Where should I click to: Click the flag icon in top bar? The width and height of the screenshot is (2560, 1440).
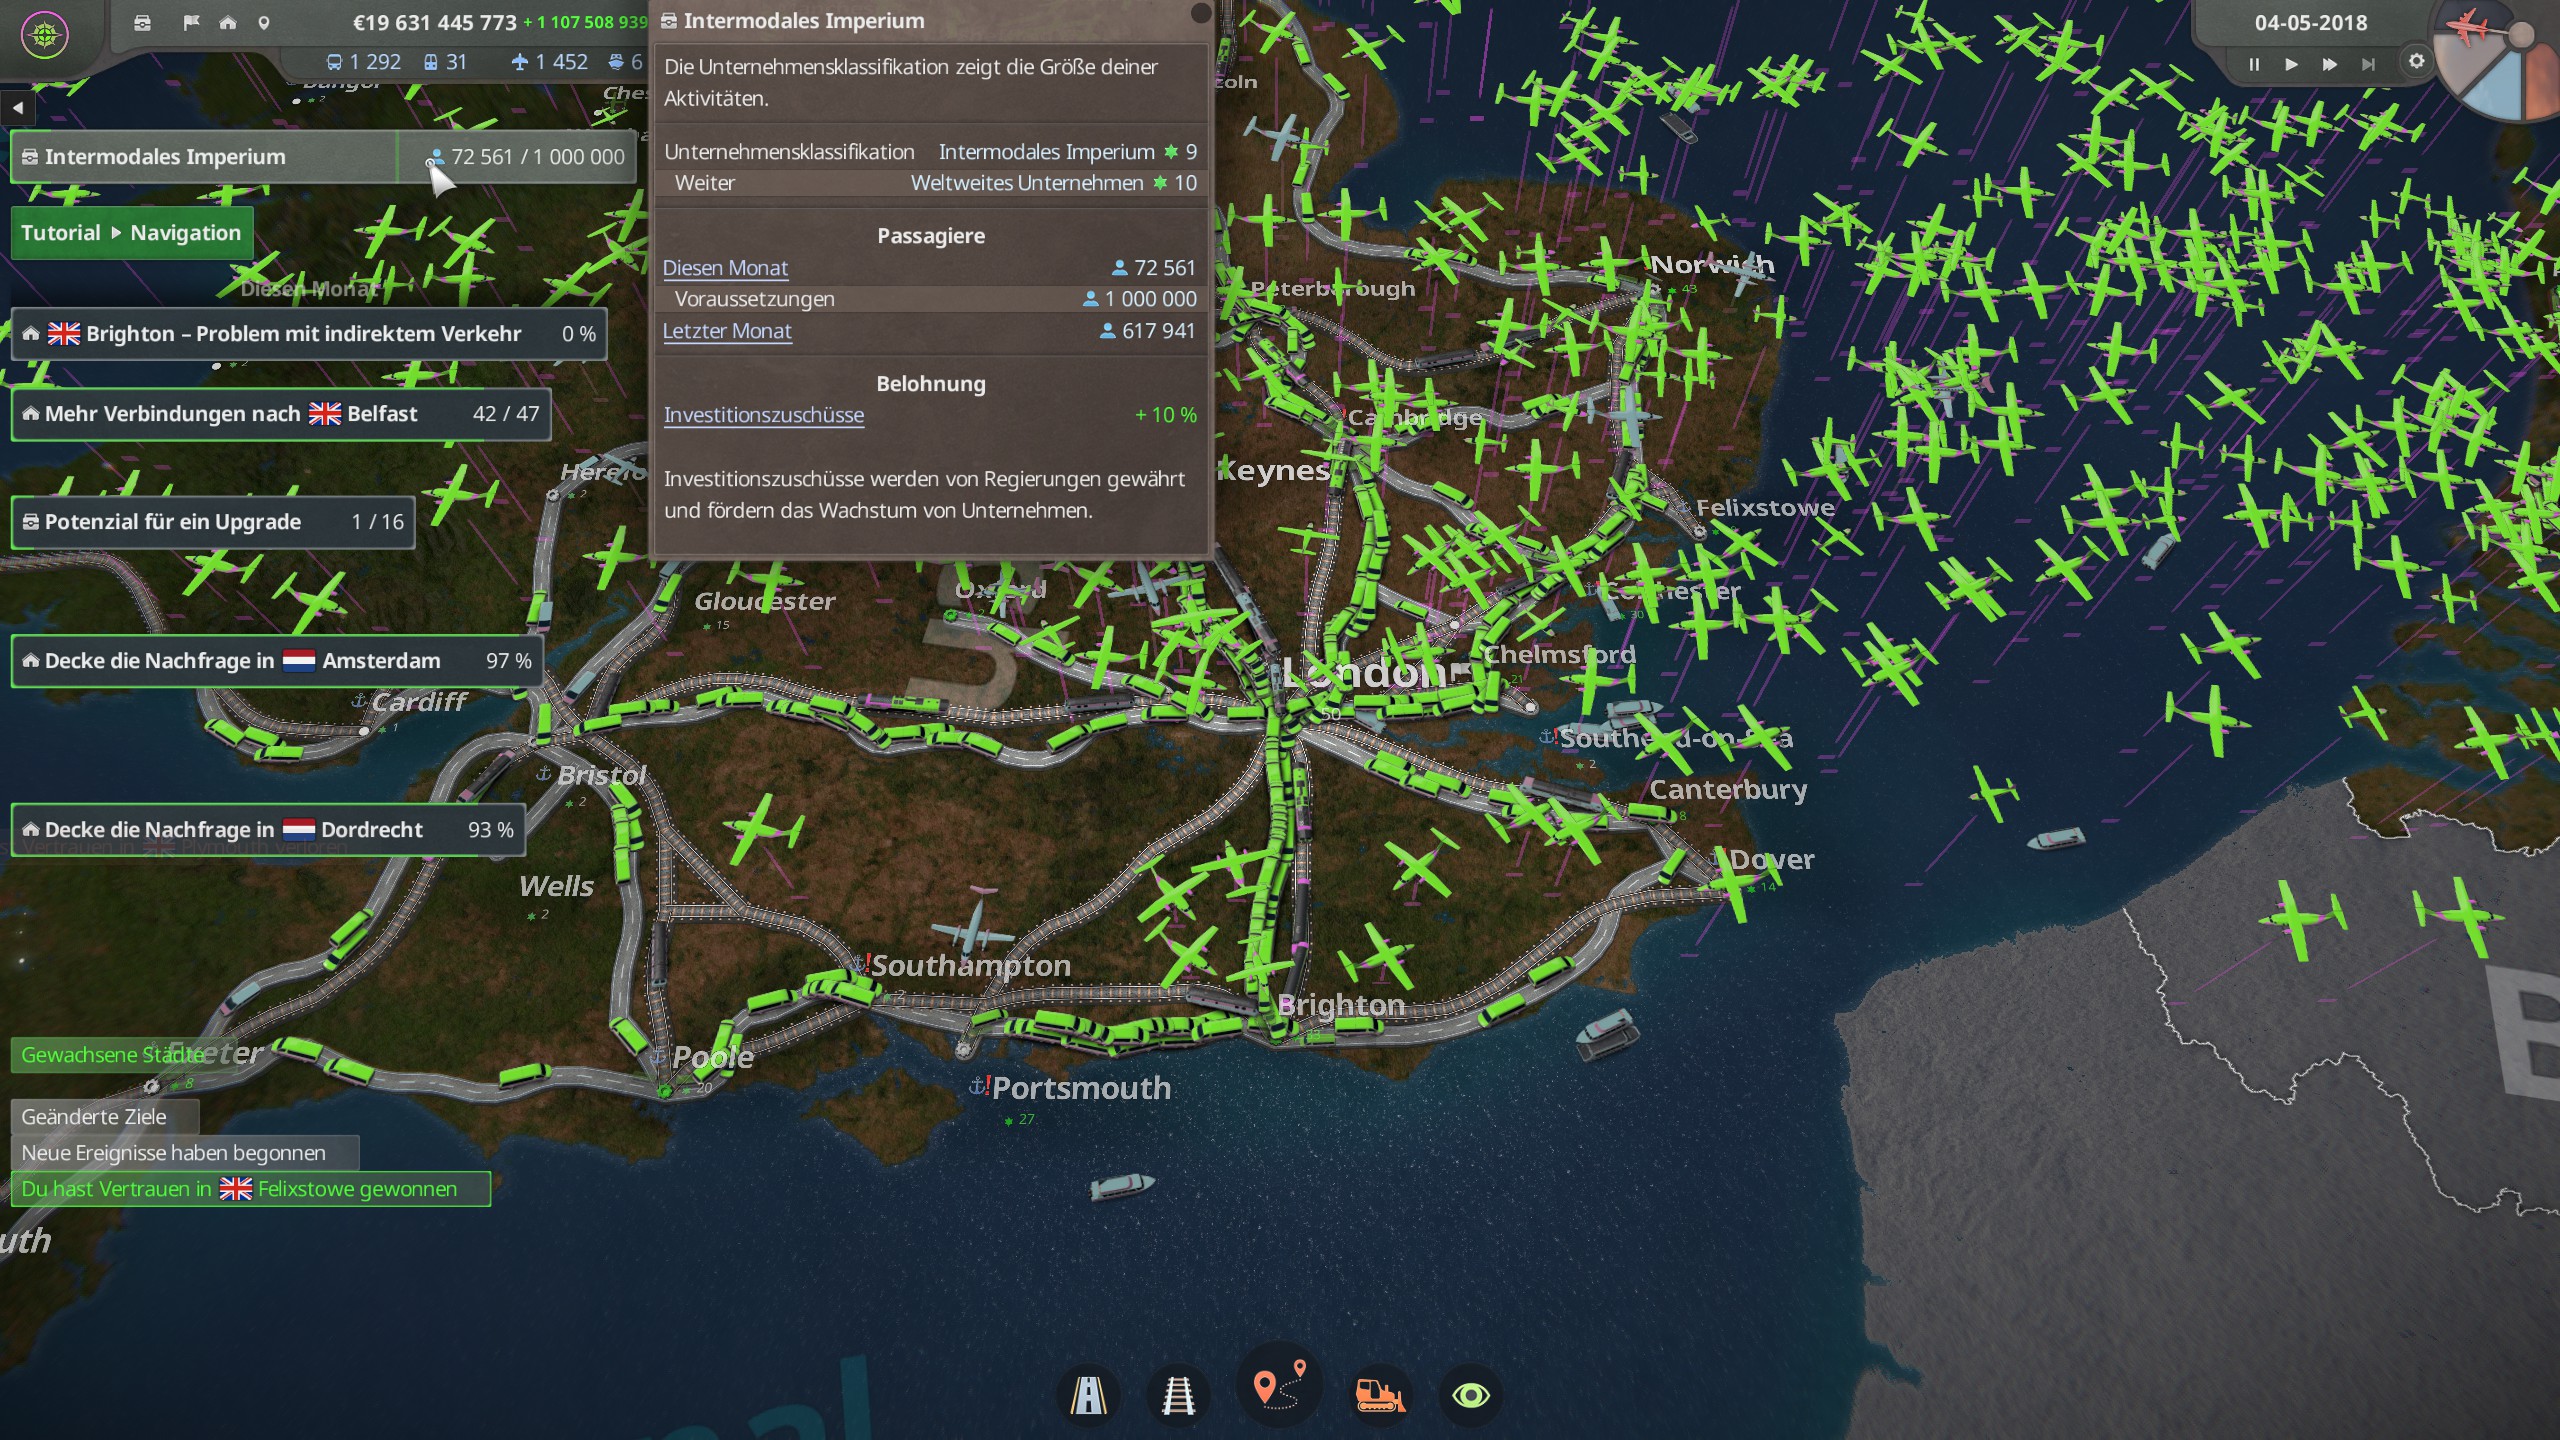191,22
